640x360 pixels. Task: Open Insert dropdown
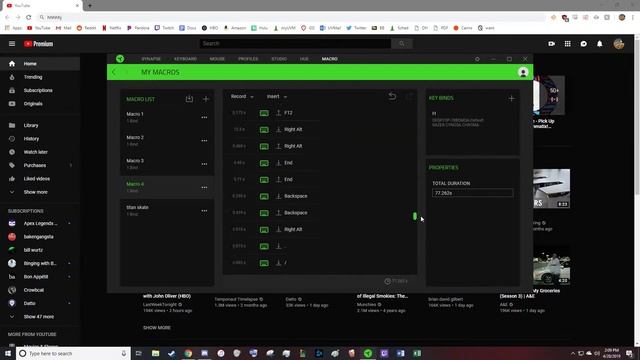click(x=277, y=96)
